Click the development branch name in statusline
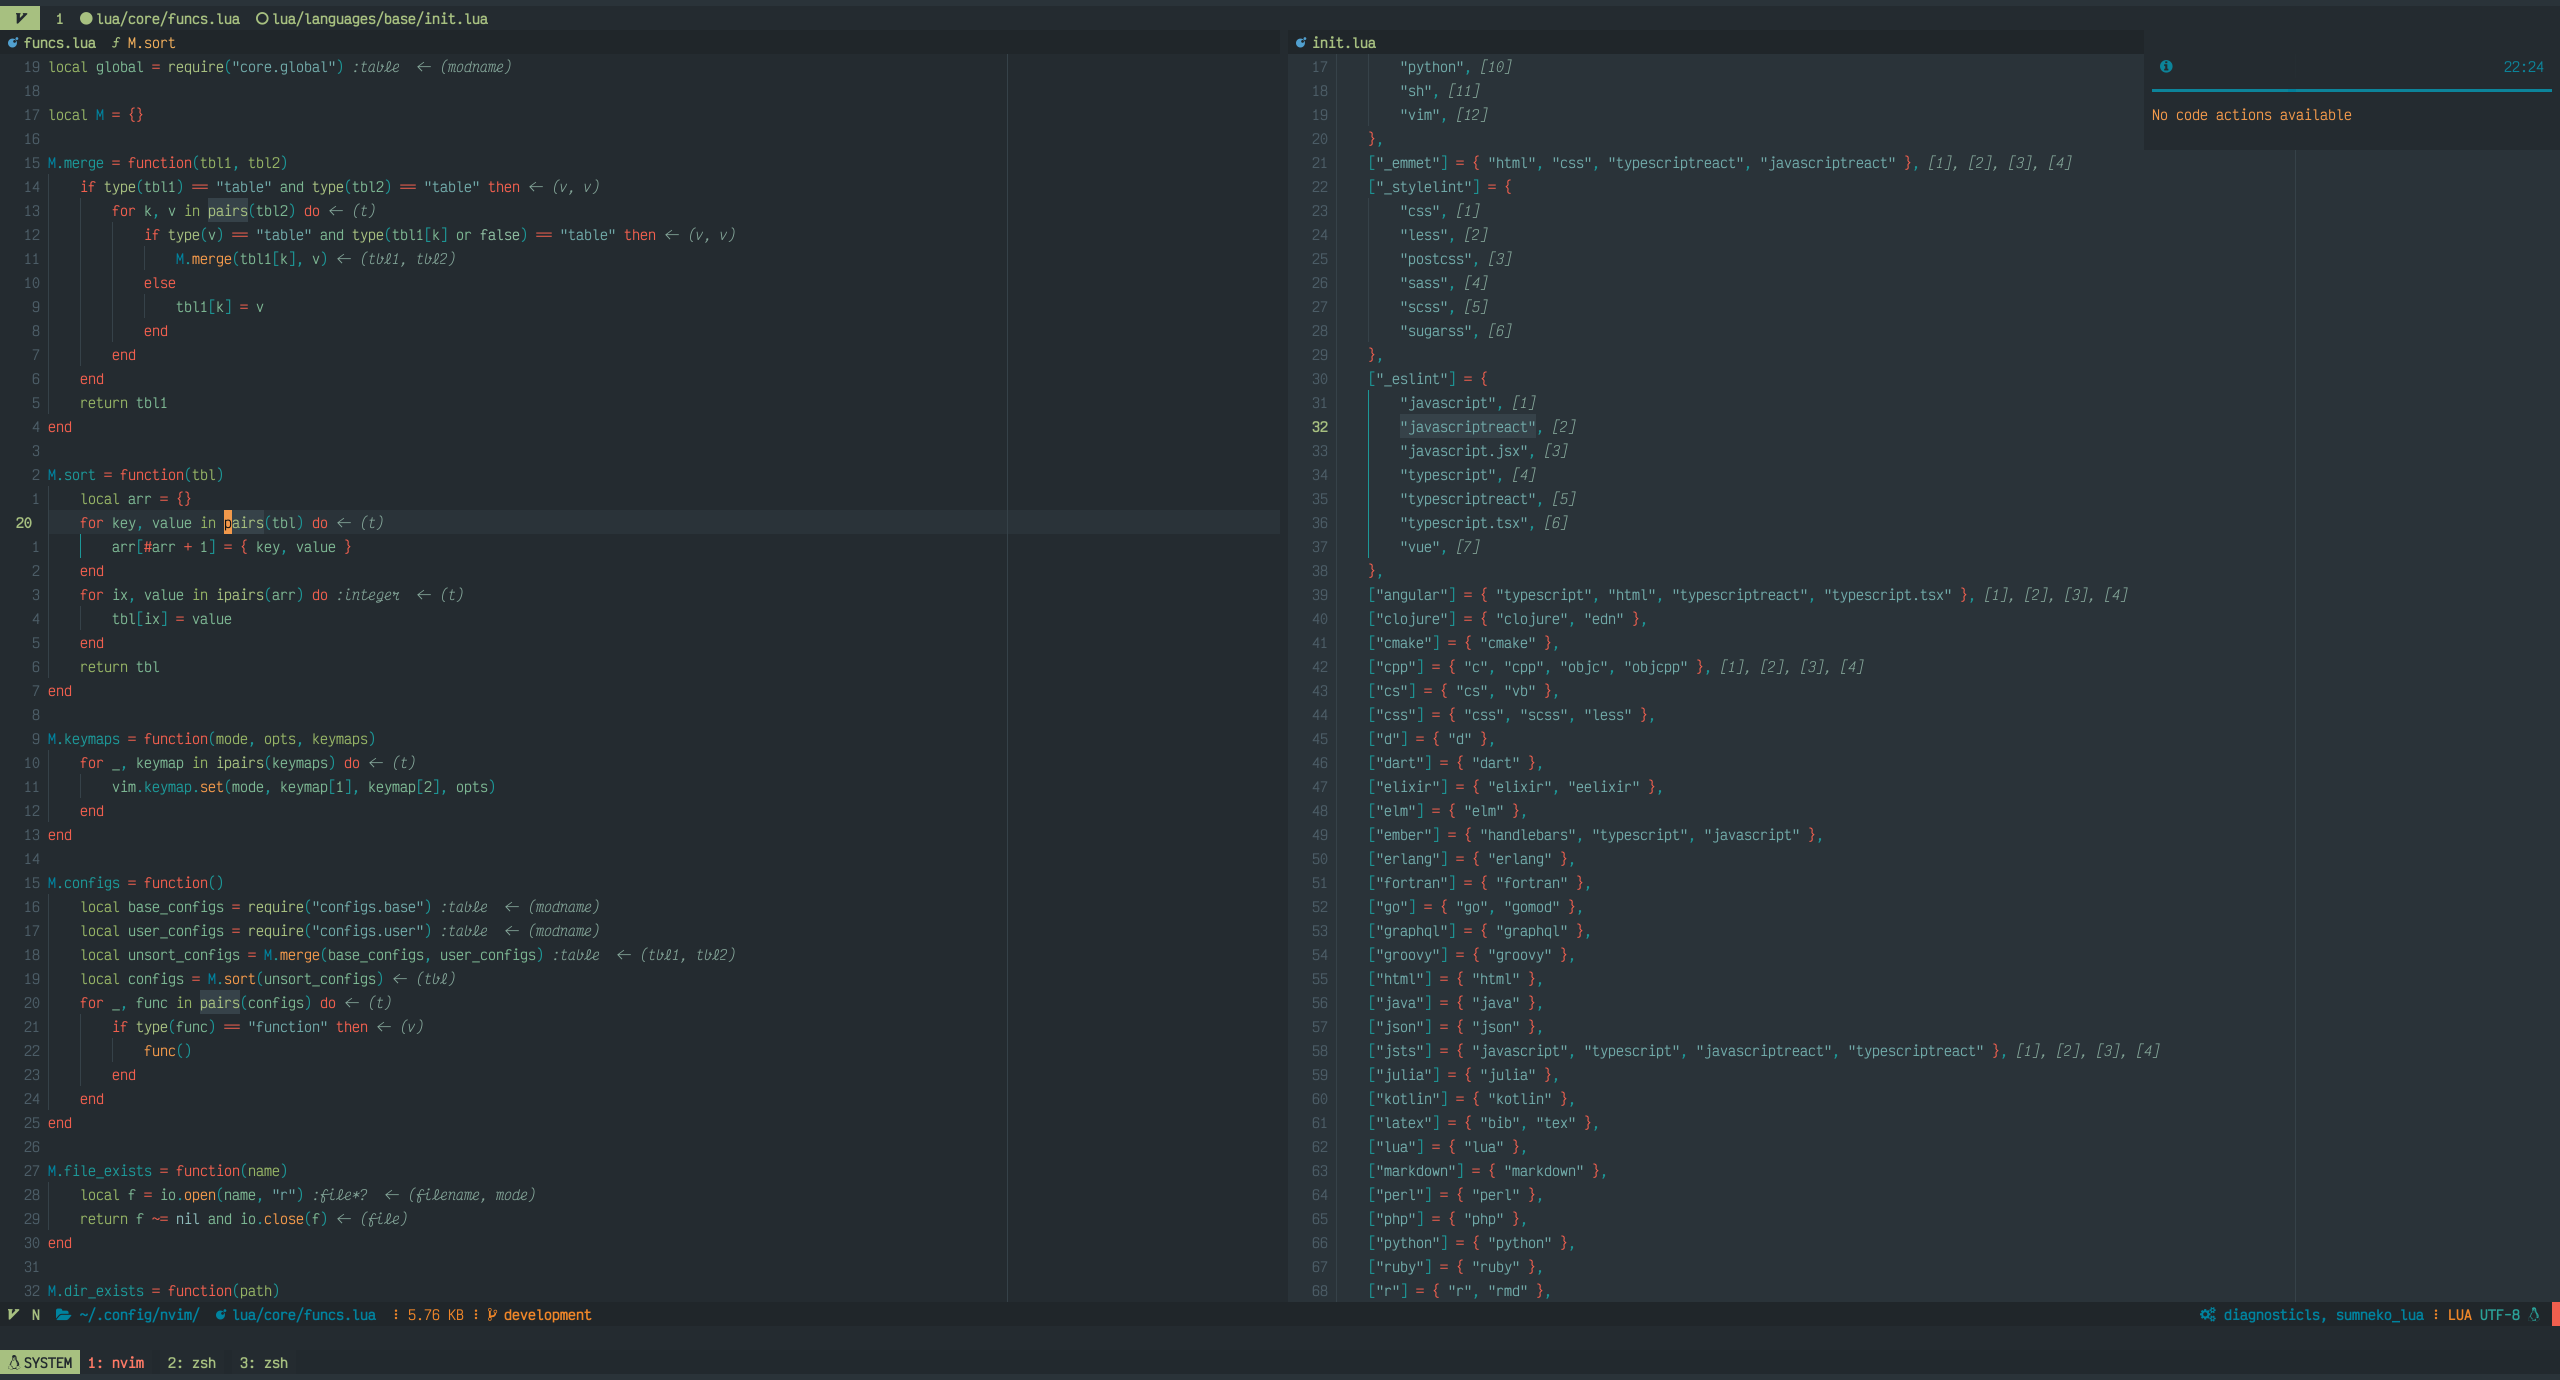This screenshot has width=2560, height=1380. (547, 1315)
